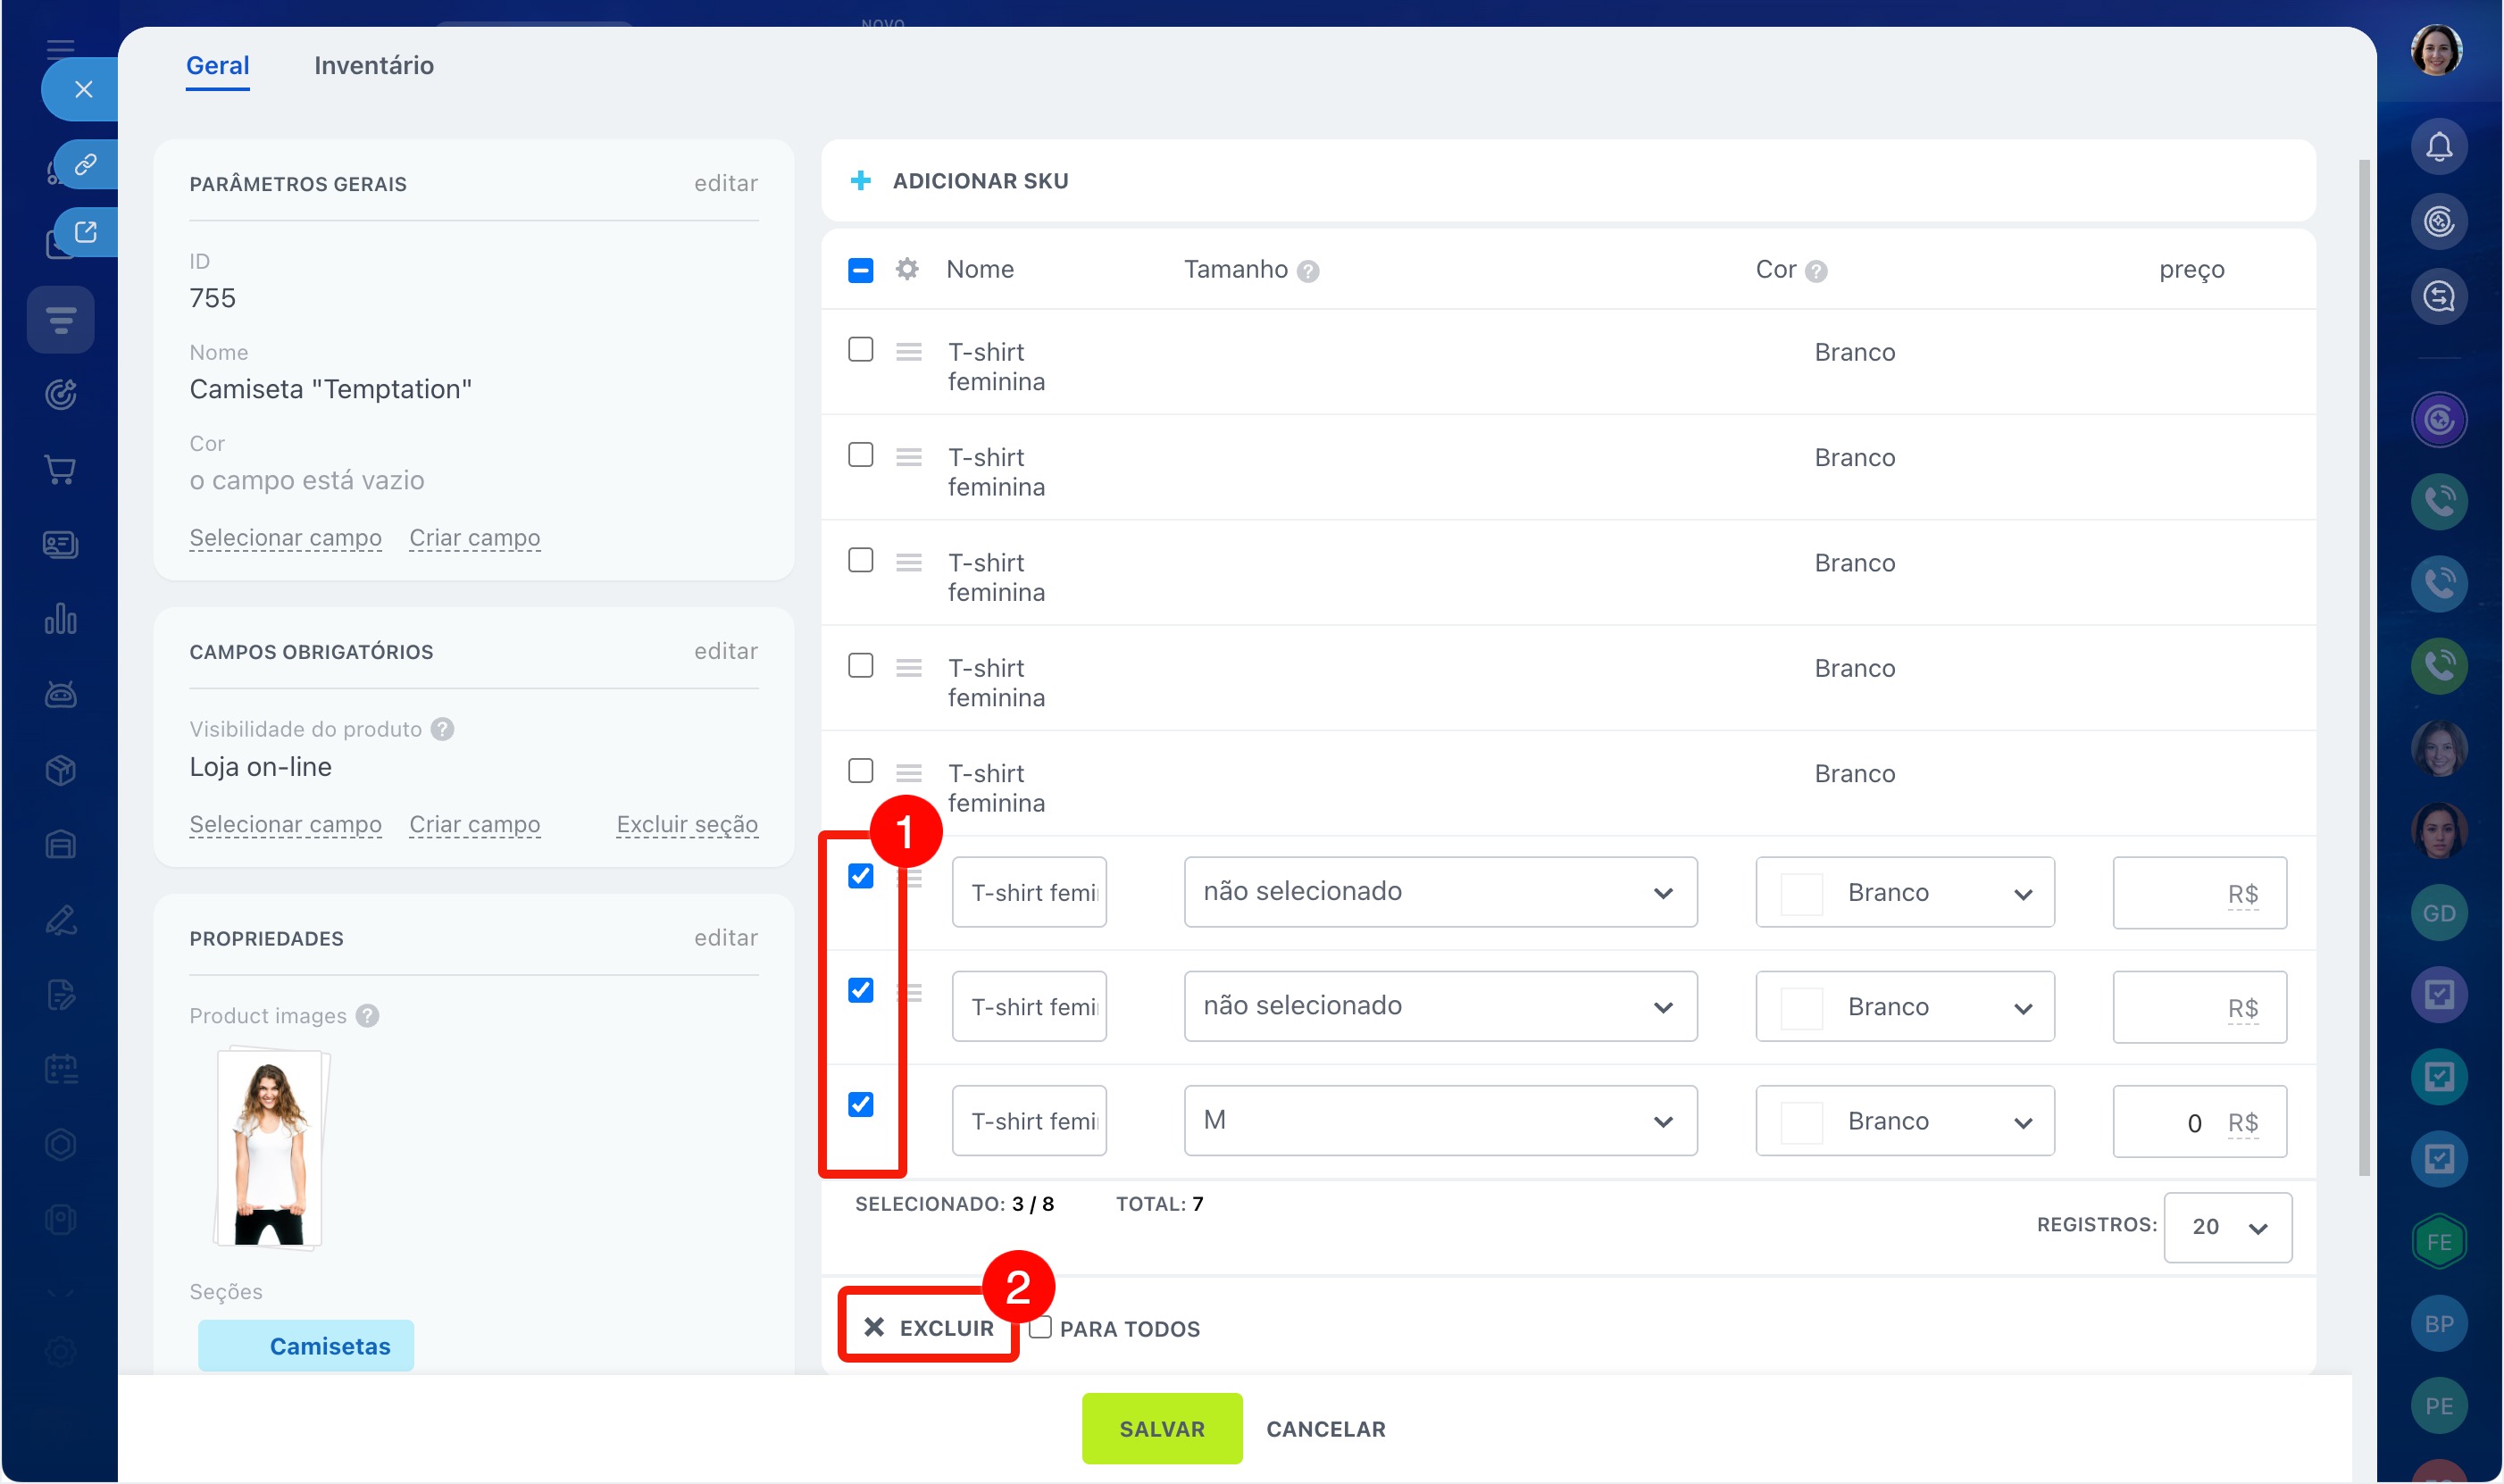Switch to the Inventário tab

[x=373, y=65]
